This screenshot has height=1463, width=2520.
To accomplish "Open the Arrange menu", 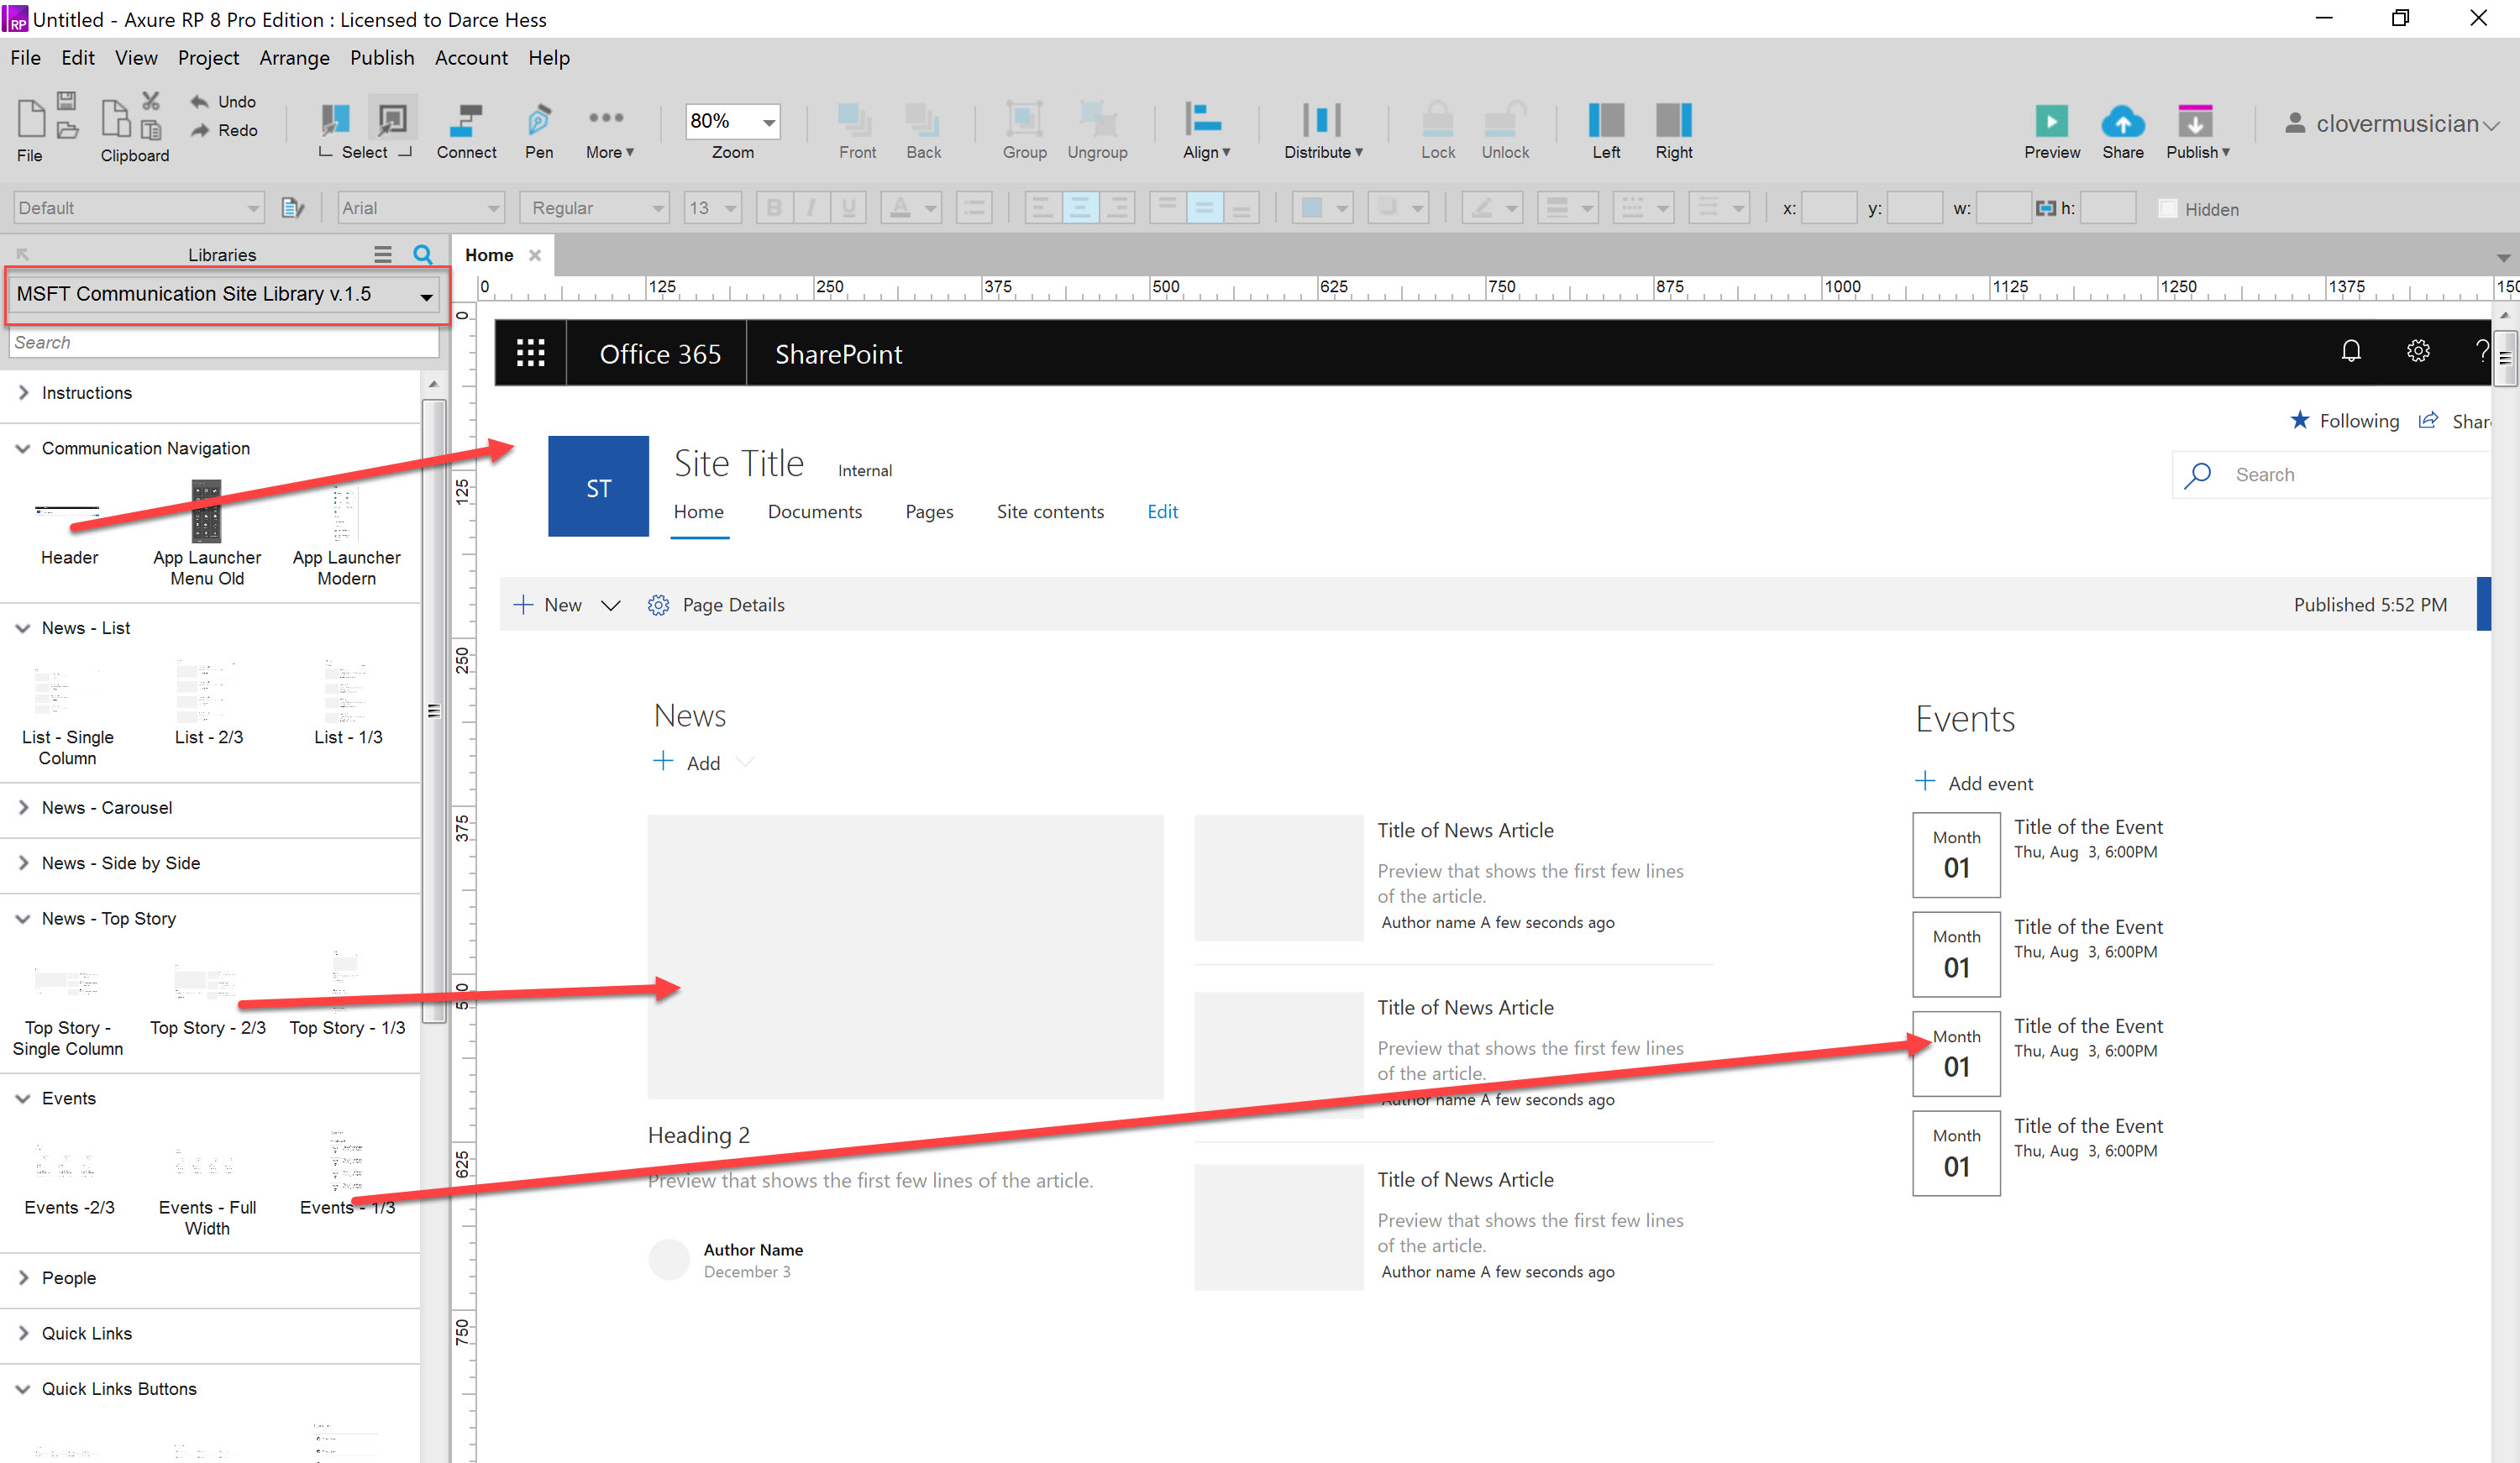I will [x=294, y=57].
